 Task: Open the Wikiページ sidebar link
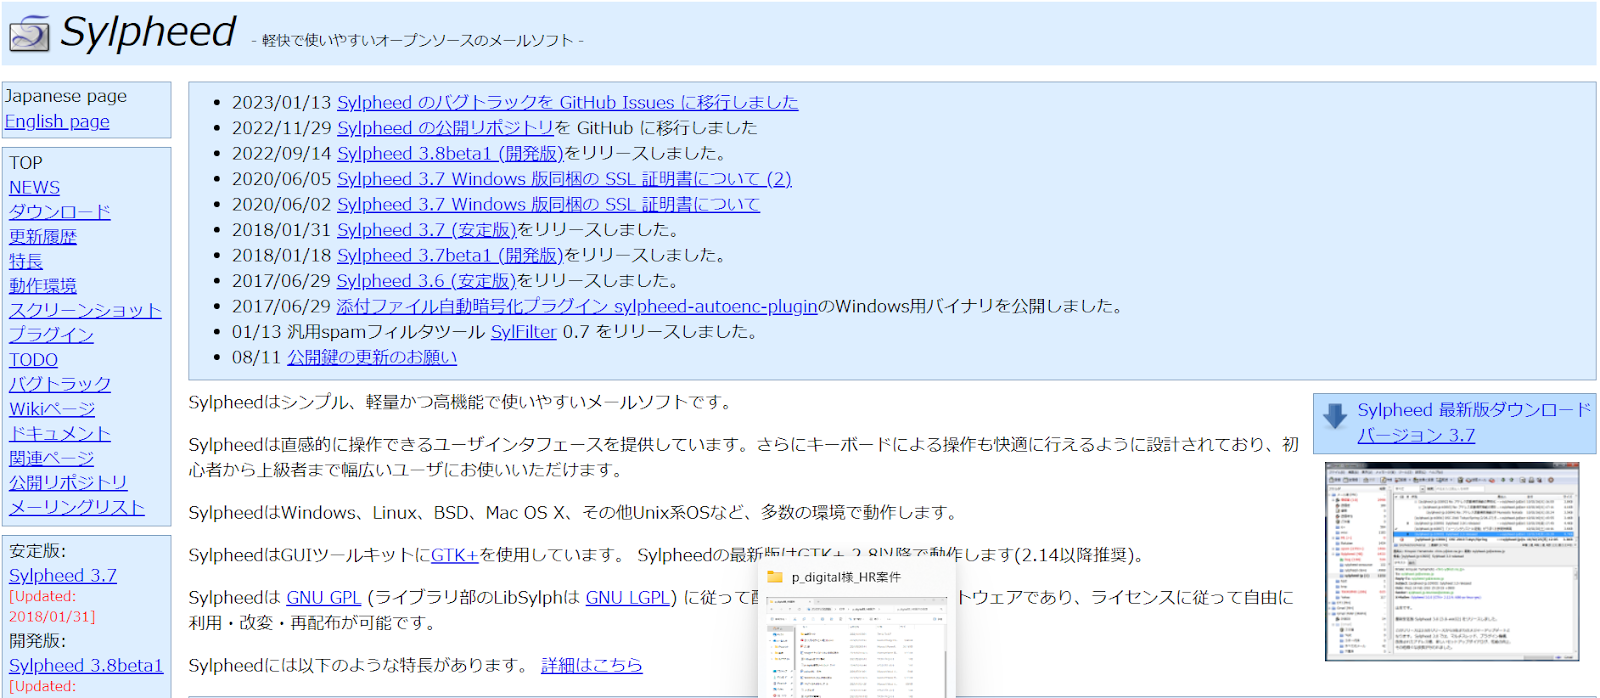pos(52,408)
